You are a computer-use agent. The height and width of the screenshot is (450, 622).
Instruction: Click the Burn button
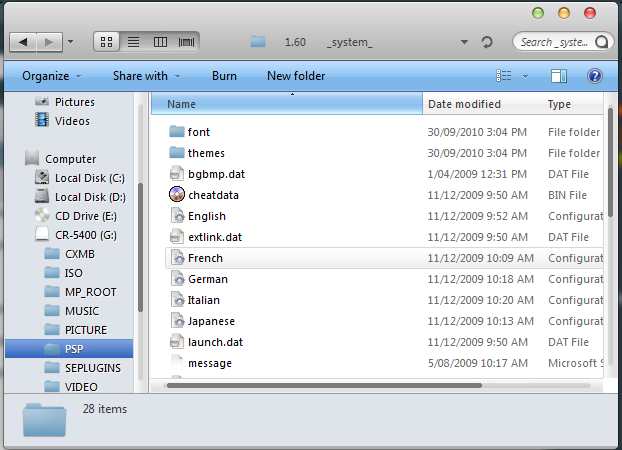tap(224, 76)
